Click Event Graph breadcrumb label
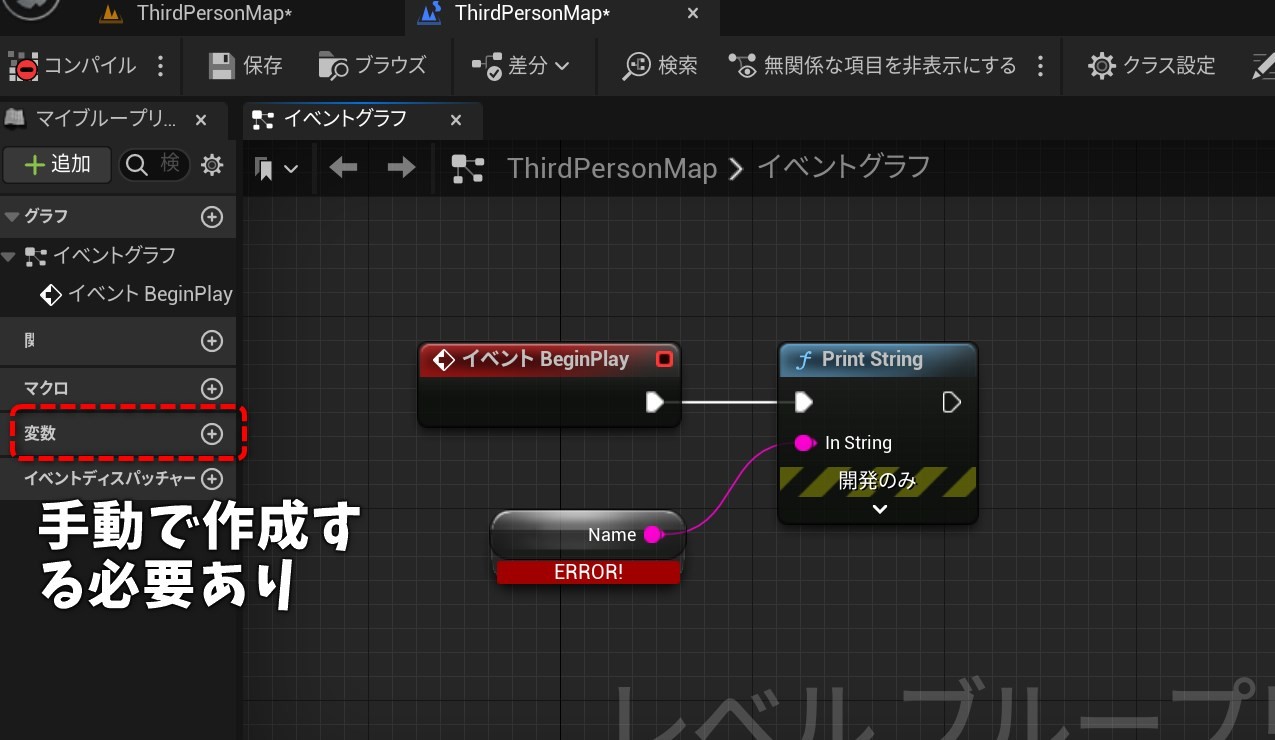 pyautogui.click(x=843, y=166)
